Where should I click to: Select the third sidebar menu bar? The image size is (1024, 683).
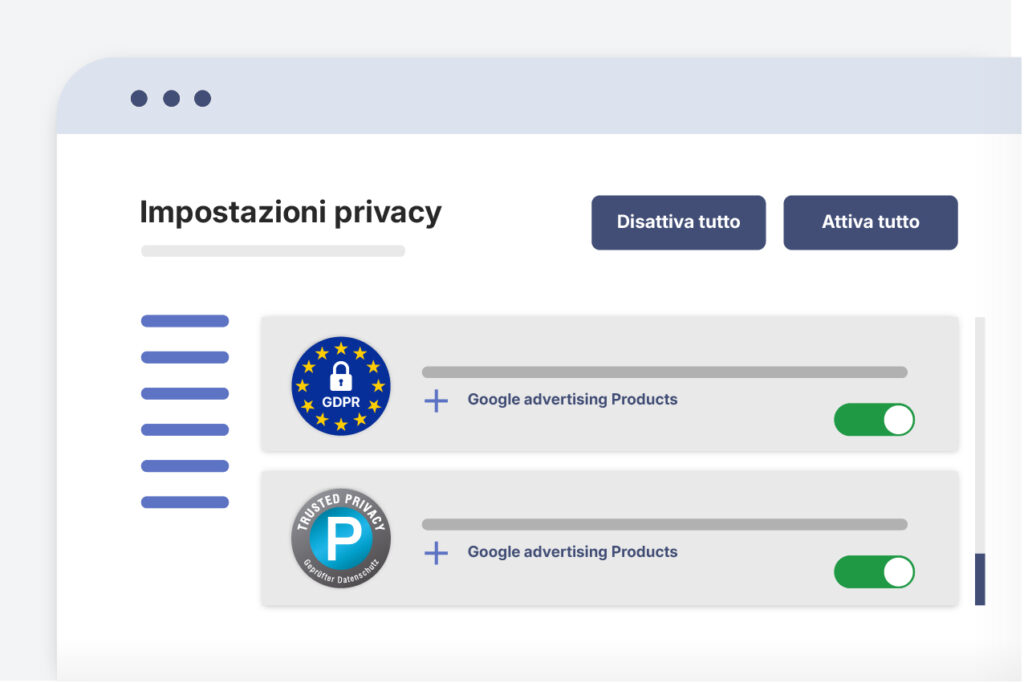[185, 394]
